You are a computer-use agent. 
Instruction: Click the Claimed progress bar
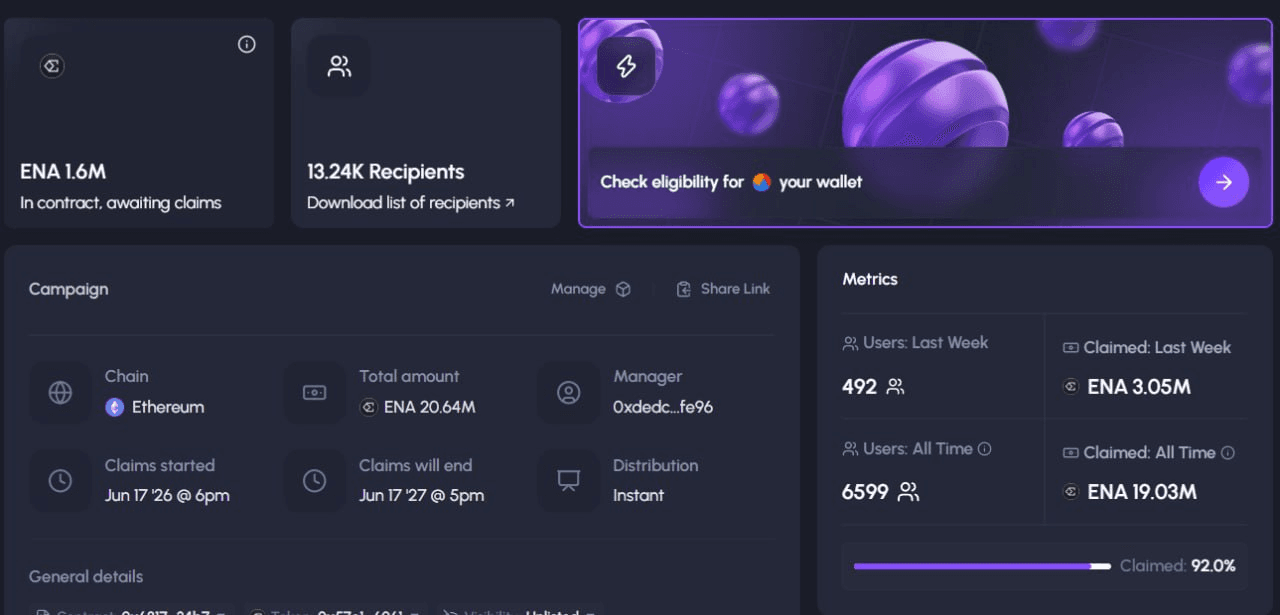coord(982,566)
